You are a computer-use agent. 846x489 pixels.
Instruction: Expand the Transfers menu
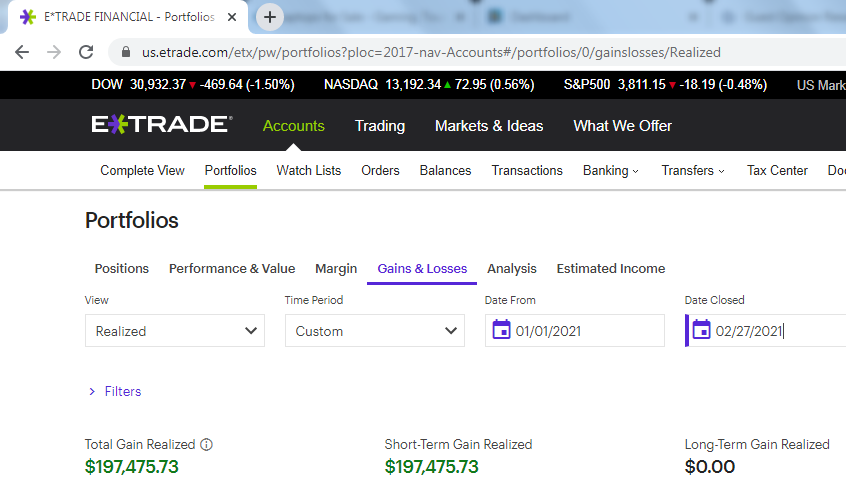point(693,171)
